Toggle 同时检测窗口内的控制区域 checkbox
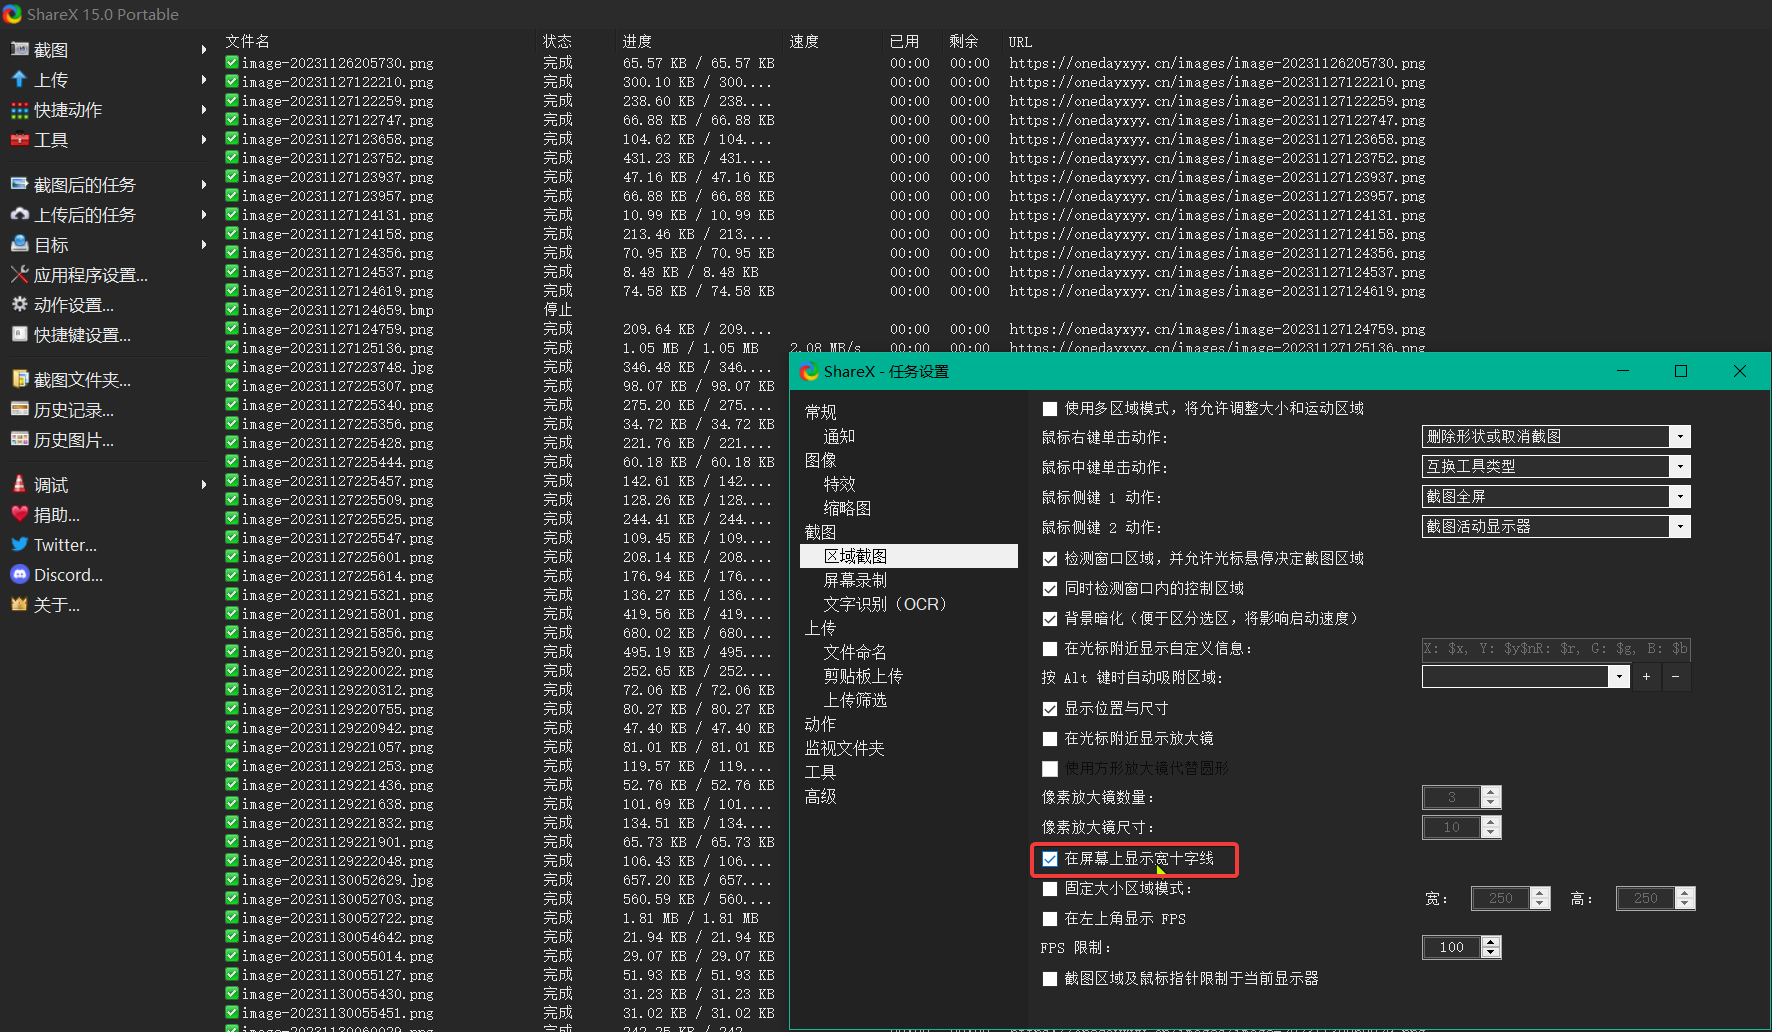 [1050, 588]
